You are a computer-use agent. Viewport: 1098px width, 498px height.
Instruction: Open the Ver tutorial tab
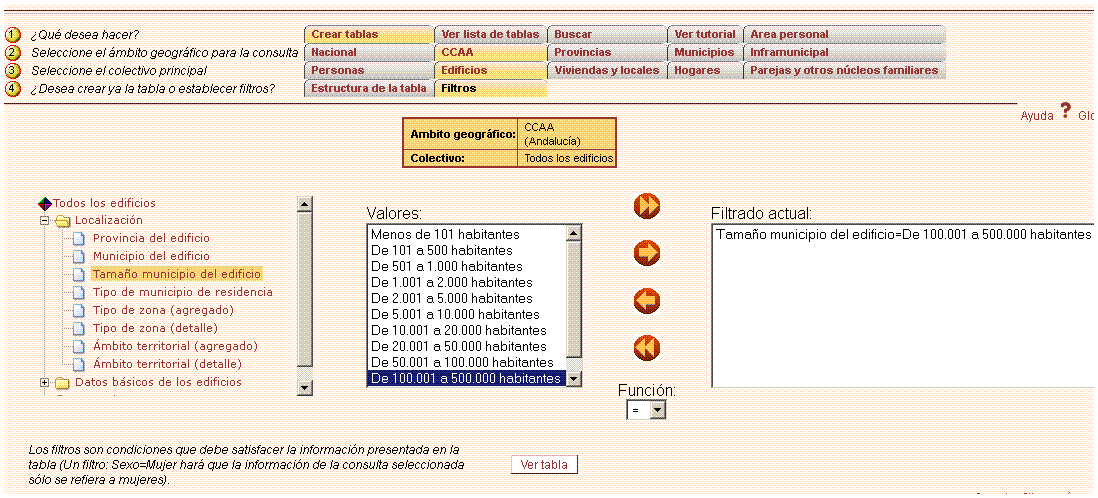pyautogui.click(x=705, y=34)
